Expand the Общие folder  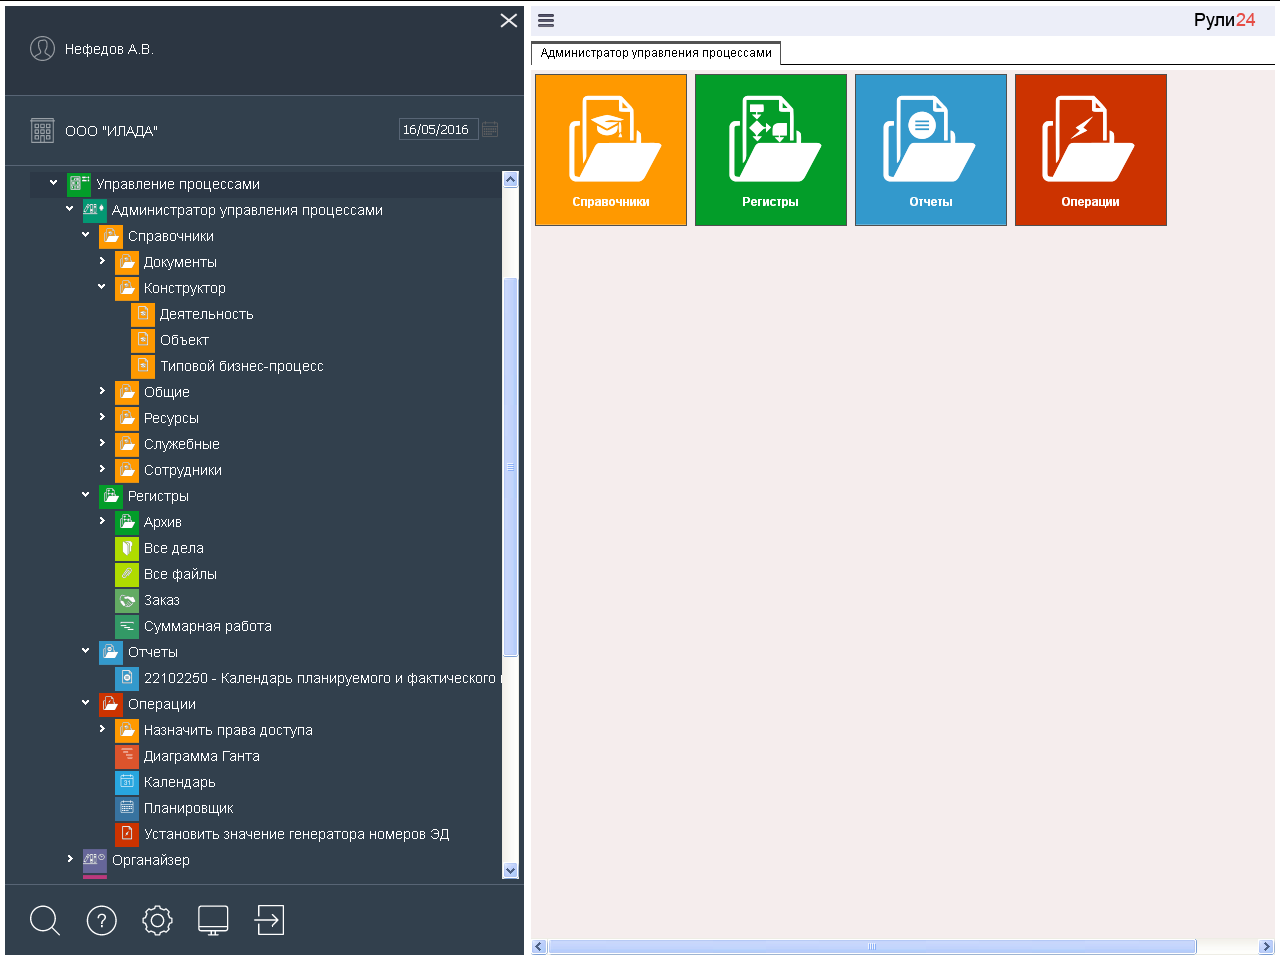[x=102, y=391]
